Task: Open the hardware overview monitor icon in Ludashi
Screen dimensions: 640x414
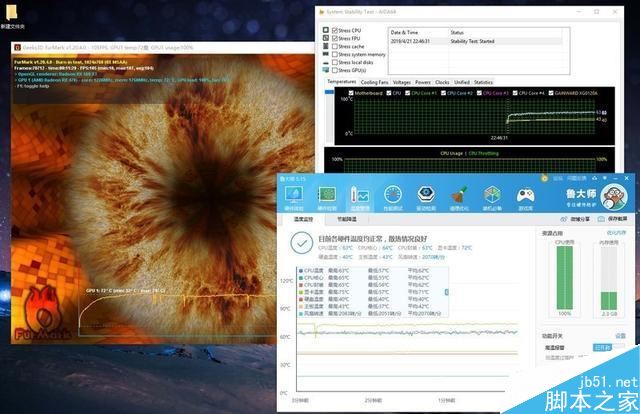Action: point(294,195)
